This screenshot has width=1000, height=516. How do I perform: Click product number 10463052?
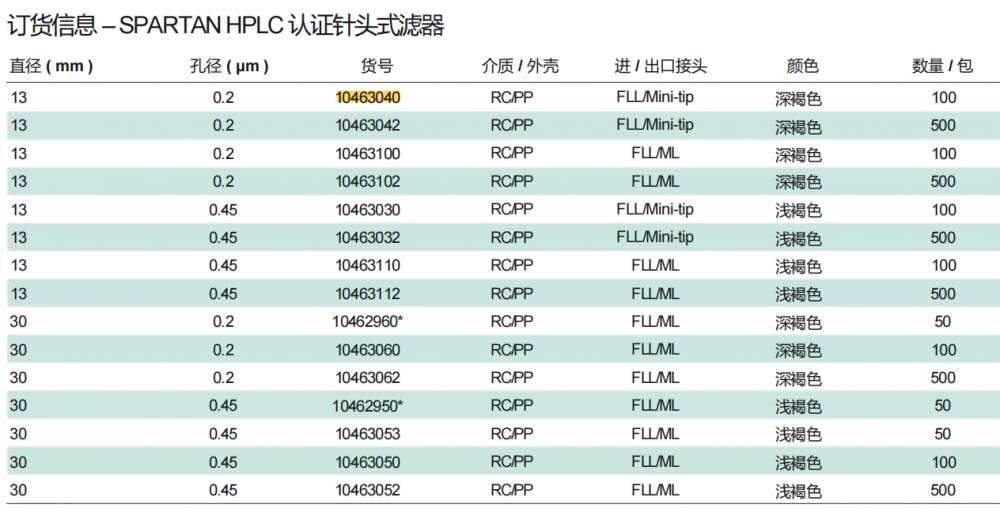click(x=367, y=490)
